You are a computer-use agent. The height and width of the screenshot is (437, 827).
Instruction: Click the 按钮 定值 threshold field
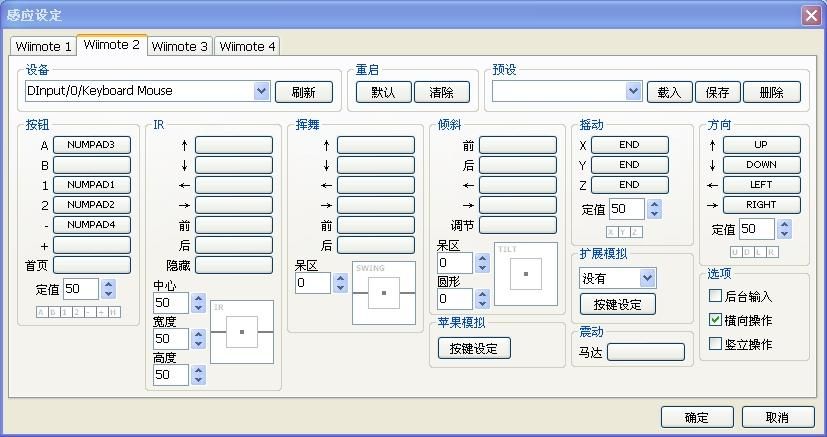click(81, 289)
